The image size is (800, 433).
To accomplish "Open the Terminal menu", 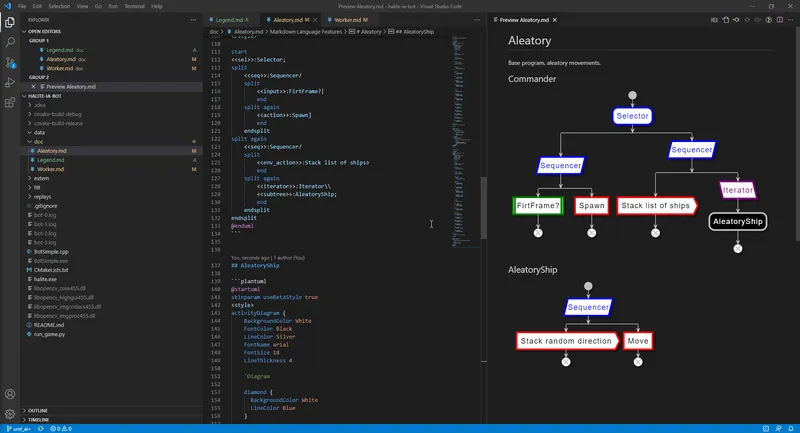I will coord(134,6).
